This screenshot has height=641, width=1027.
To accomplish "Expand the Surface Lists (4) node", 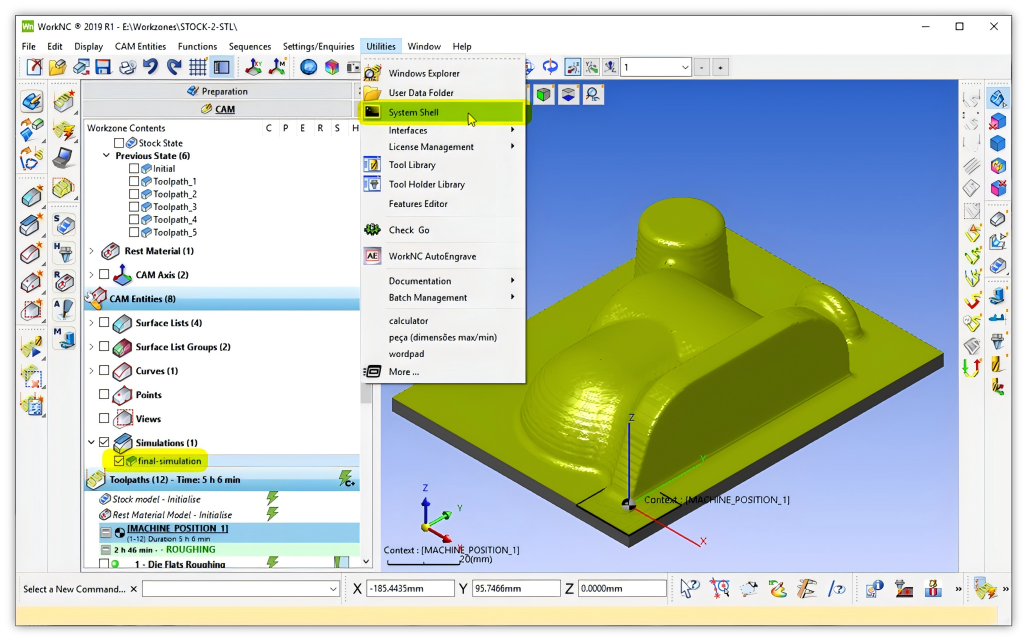I will 92,323.
